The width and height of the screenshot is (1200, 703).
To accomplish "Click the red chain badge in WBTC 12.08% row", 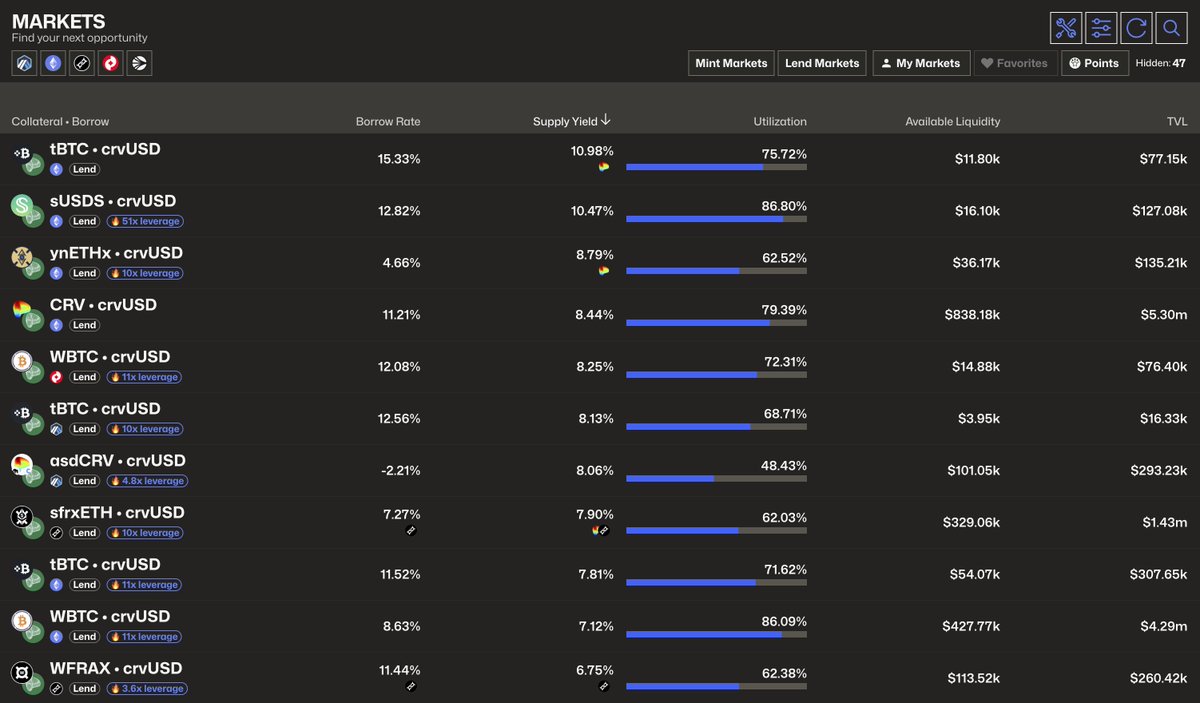I will (56, 377).
